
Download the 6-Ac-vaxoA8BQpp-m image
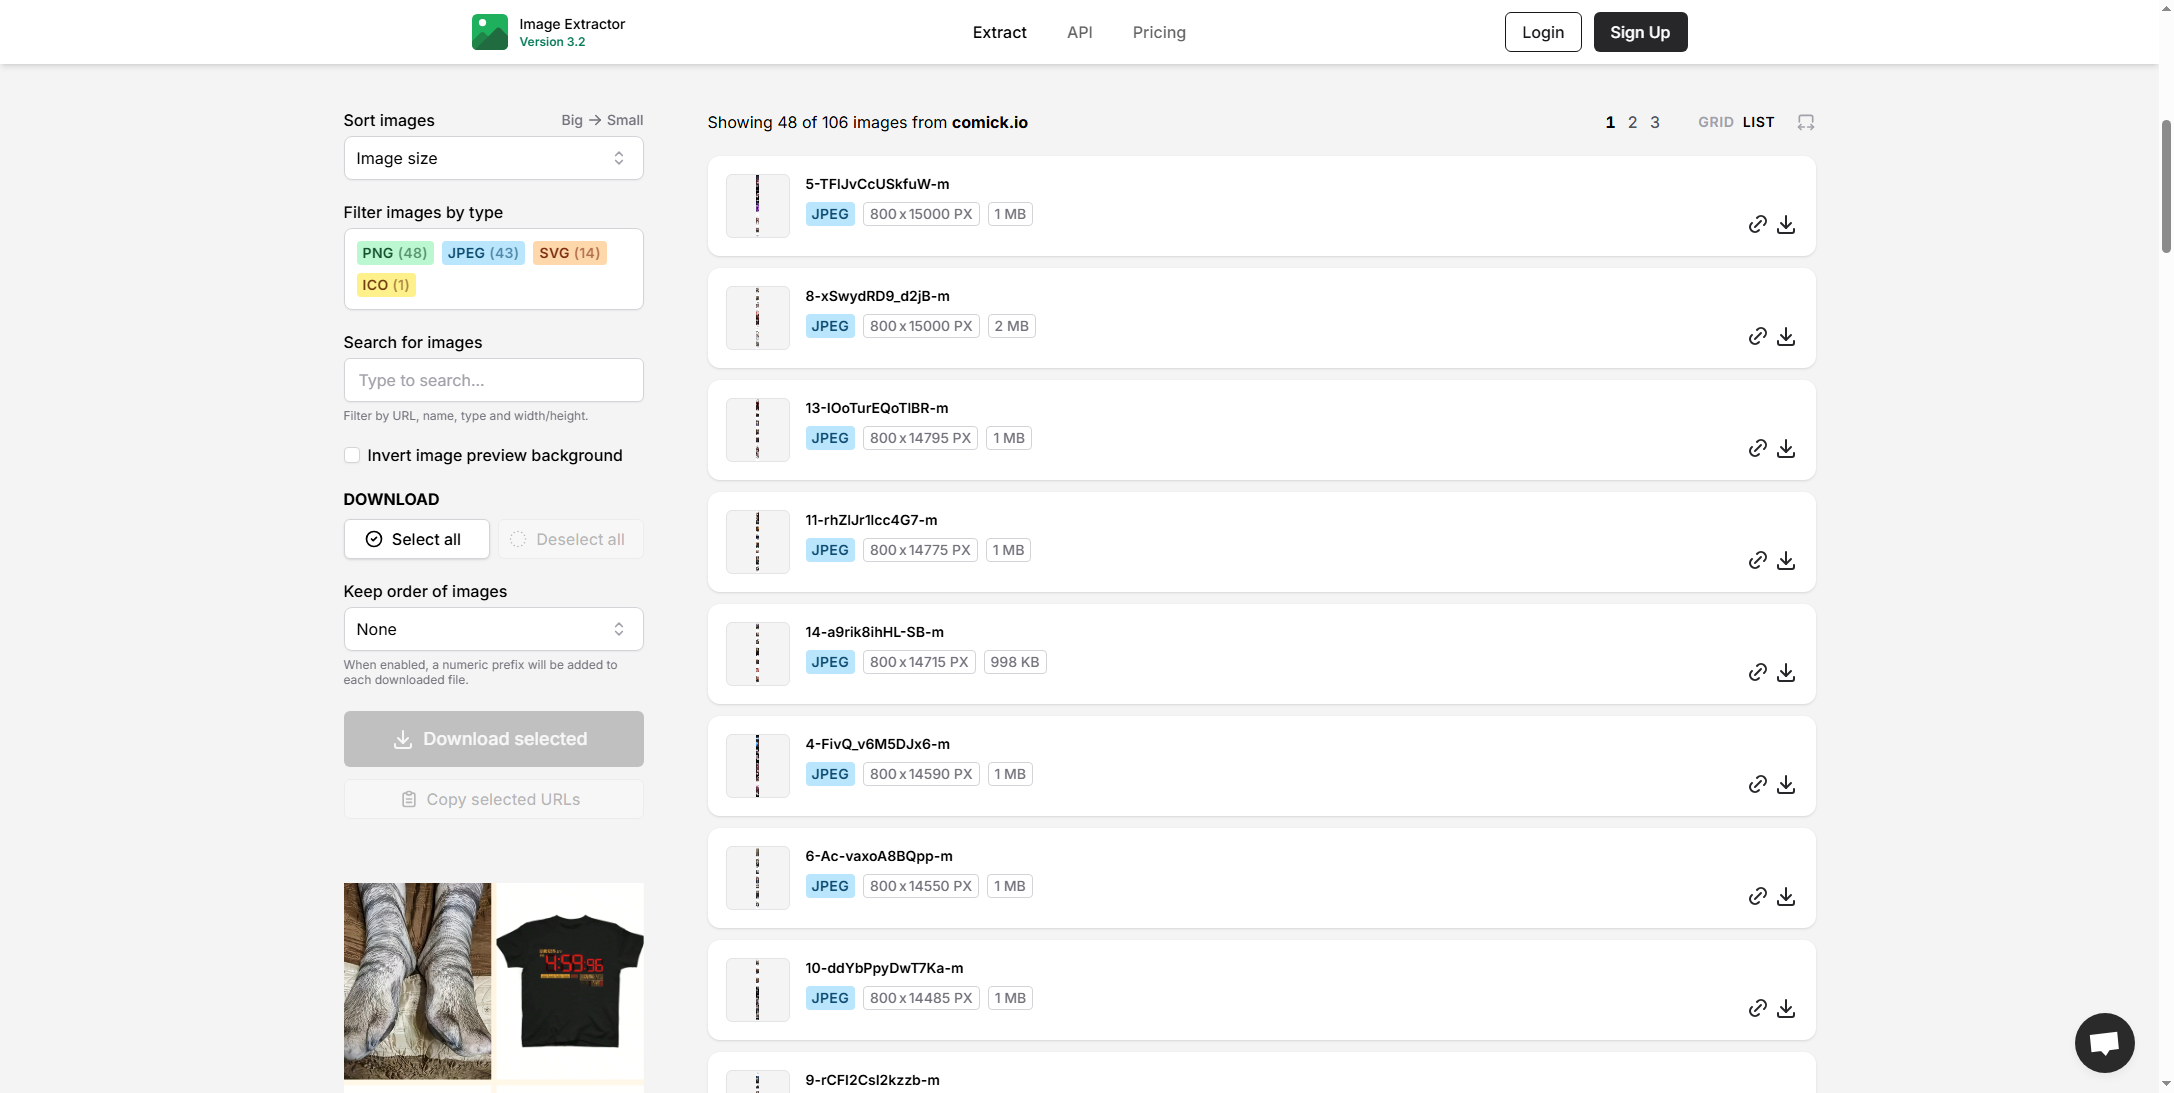(x=1786, y=896)
